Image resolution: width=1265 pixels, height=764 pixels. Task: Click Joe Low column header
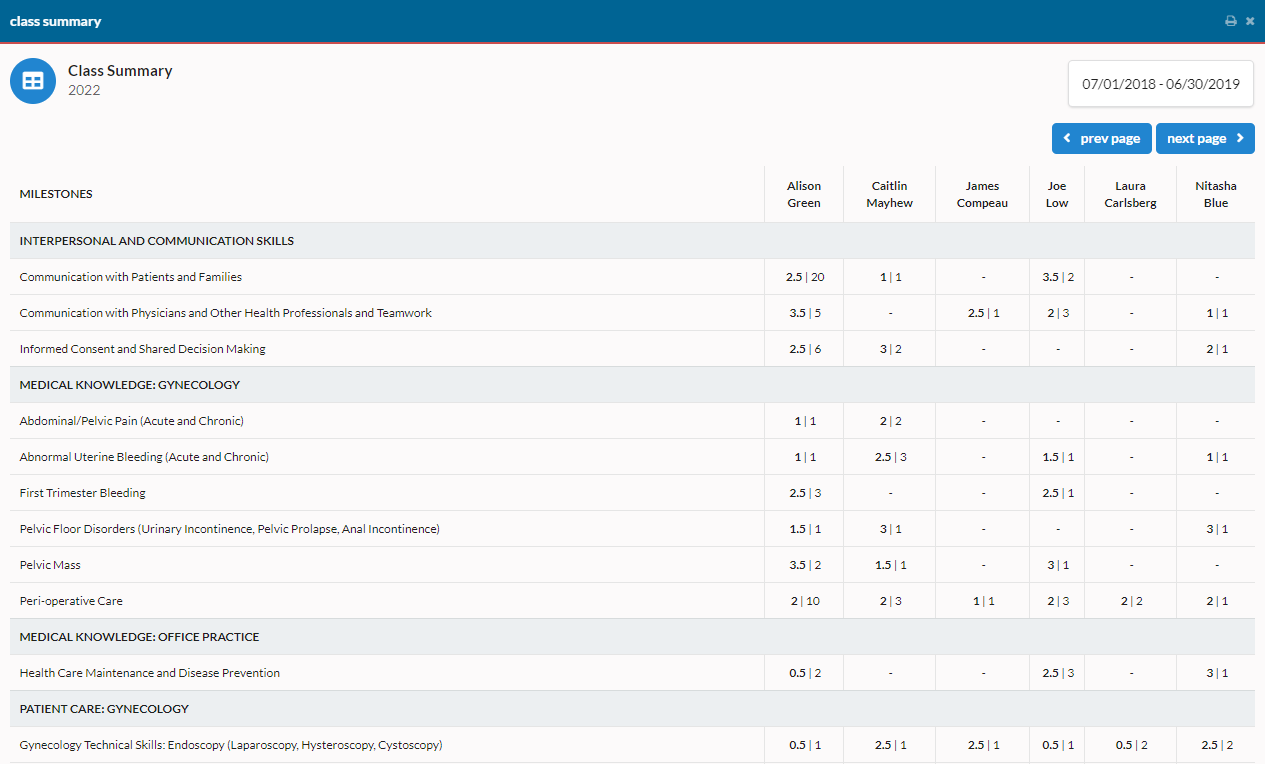(x=1057, y=194)
